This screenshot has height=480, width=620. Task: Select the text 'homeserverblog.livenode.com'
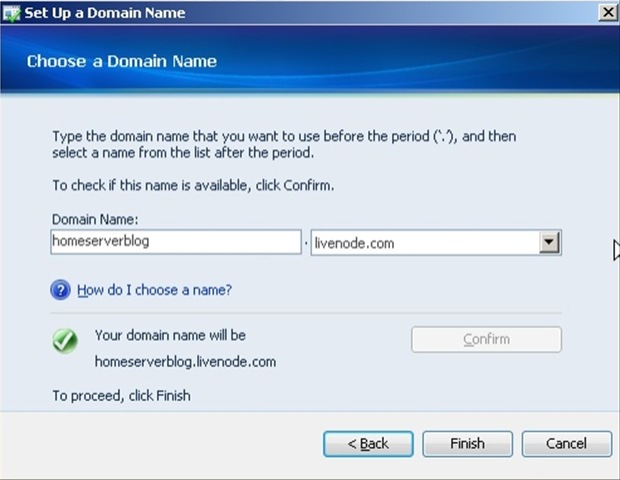[185, 361]
